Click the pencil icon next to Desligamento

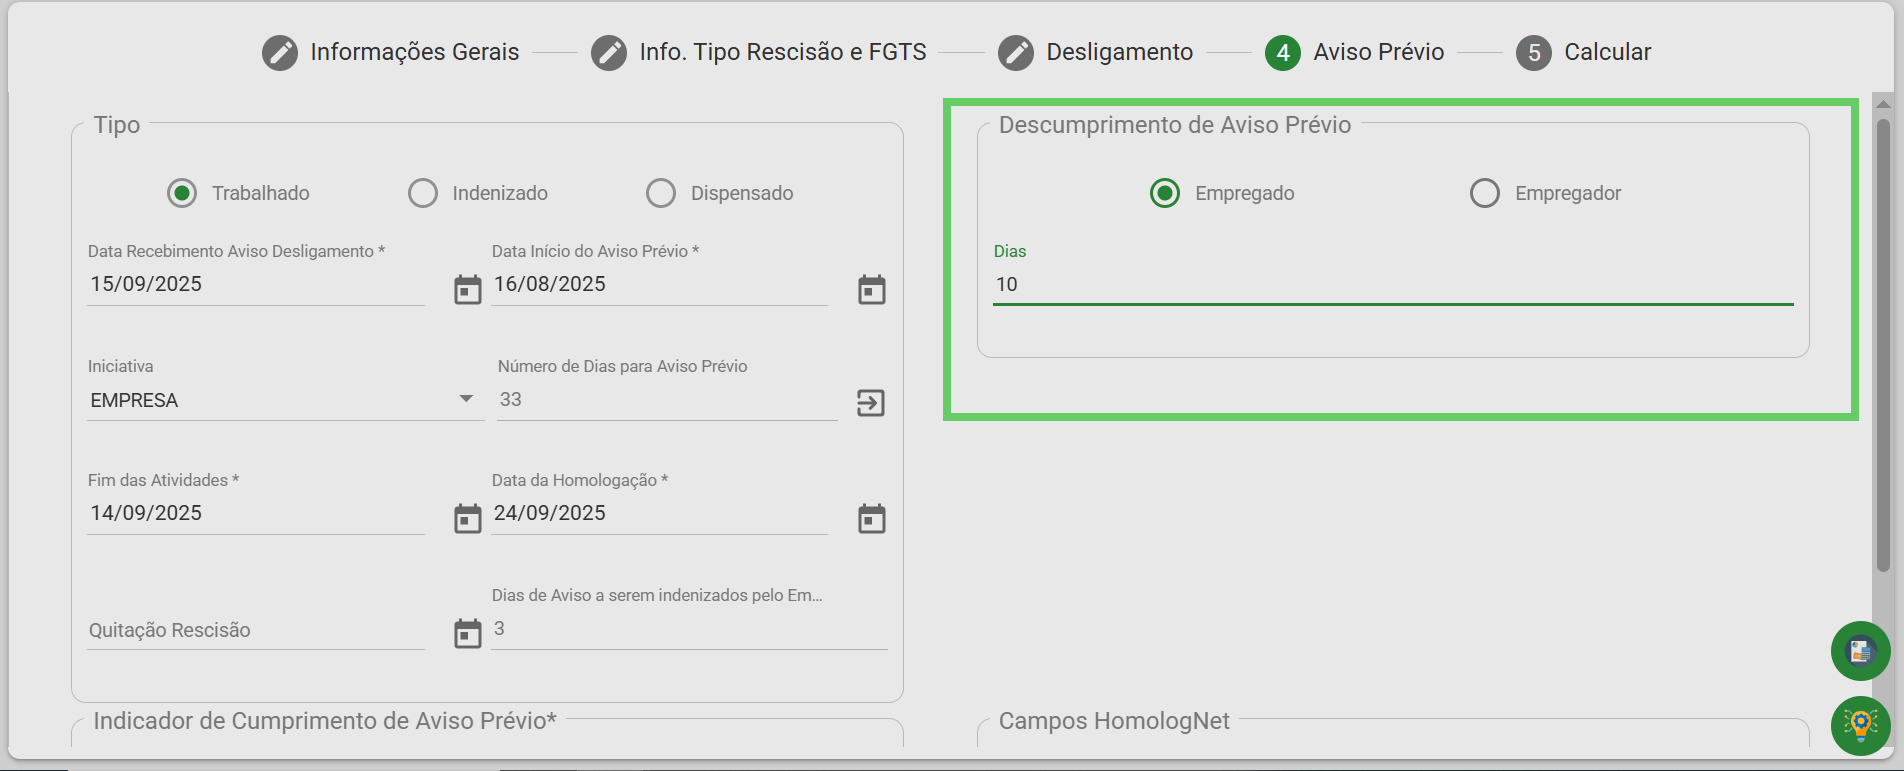point(1016,53)
